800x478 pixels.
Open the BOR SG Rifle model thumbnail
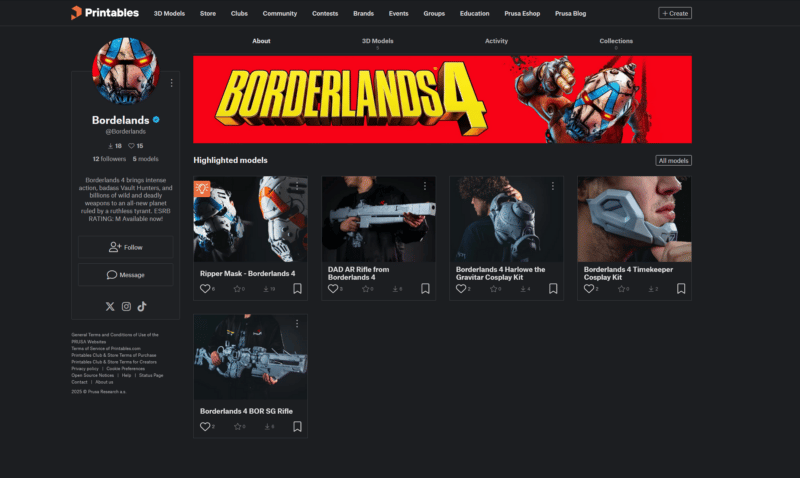[x=251, y=357]
